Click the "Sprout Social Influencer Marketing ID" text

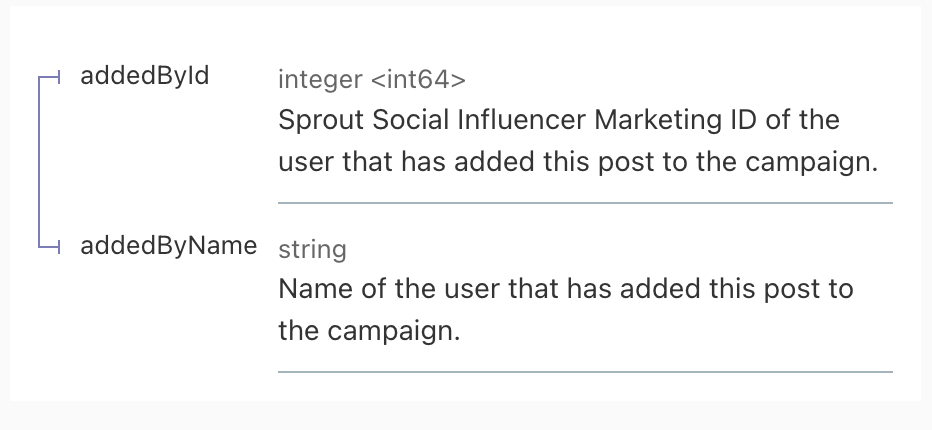498,120
